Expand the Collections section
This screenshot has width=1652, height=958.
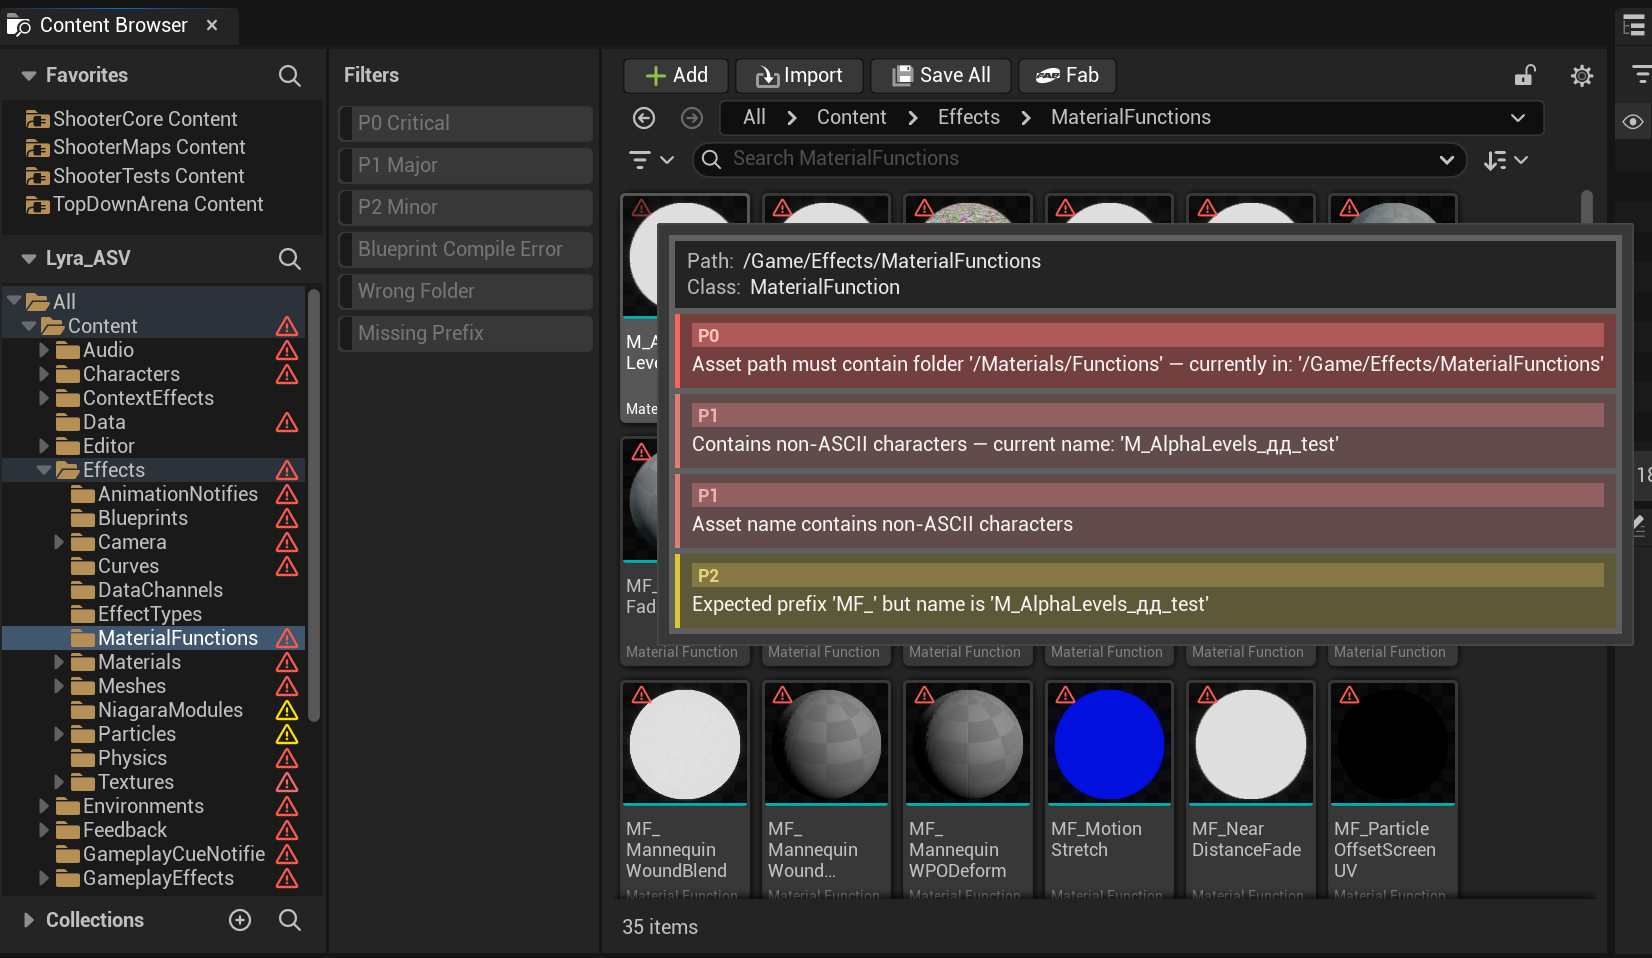pyautogui.click(x=29, y=920)
